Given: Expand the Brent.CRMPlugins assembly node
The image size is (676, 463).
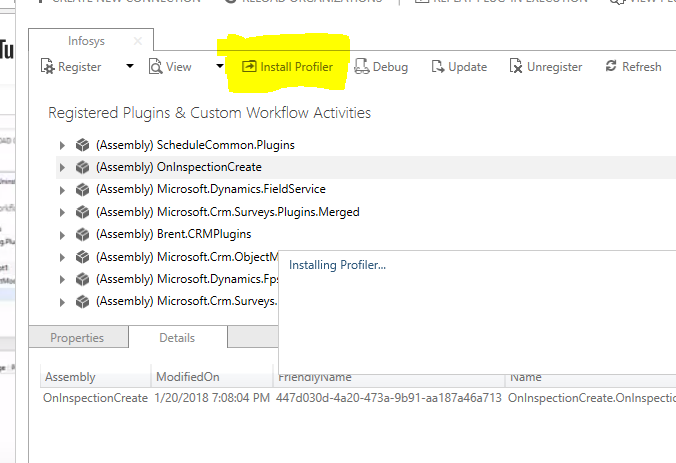Looking at the screenshot, I should click(x=62, y=235).
